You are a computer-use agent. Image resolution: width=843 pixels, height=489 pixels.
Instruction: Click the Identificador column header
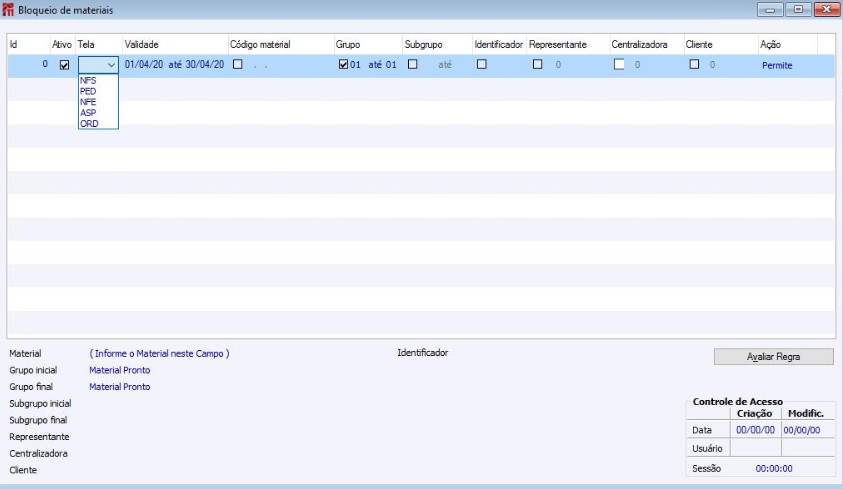click(499, 45)
